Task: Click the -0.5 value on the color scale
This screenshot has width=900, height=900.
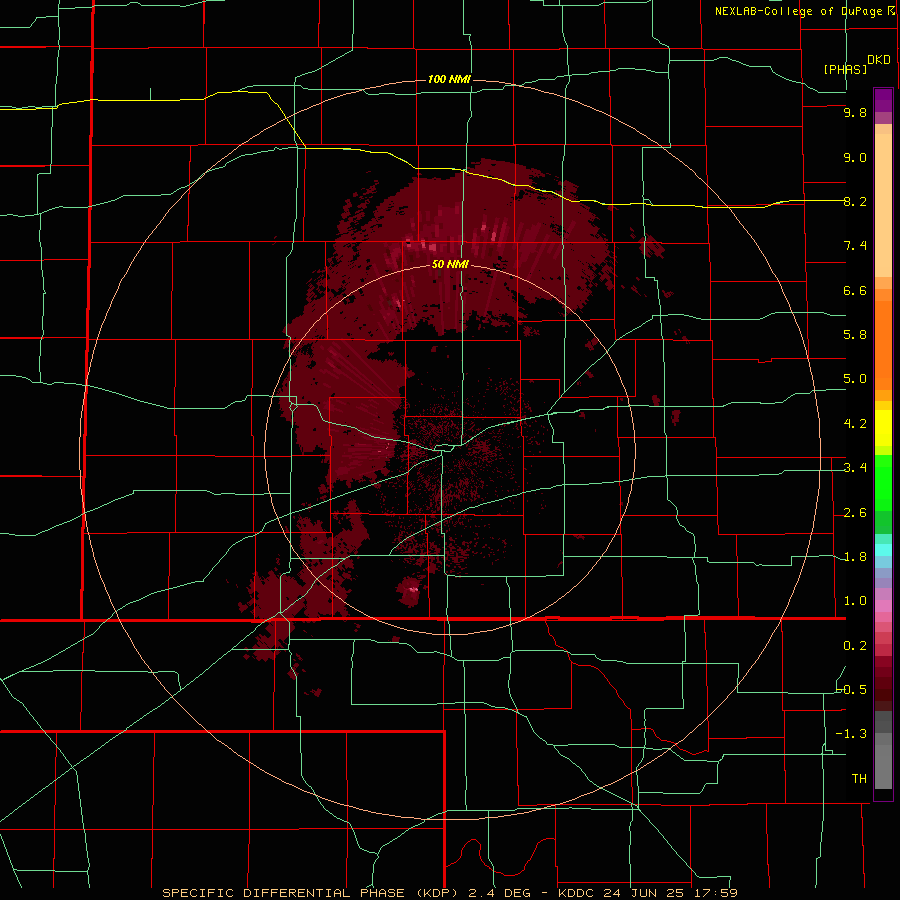Action: coord(851,689)
